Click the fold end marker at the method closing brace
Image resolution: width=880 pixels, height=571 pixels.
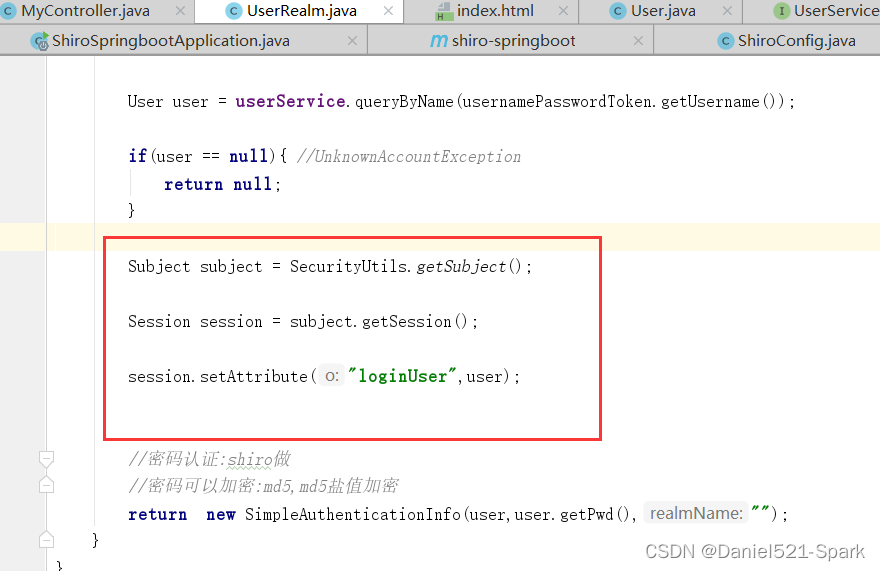[47, 540]
